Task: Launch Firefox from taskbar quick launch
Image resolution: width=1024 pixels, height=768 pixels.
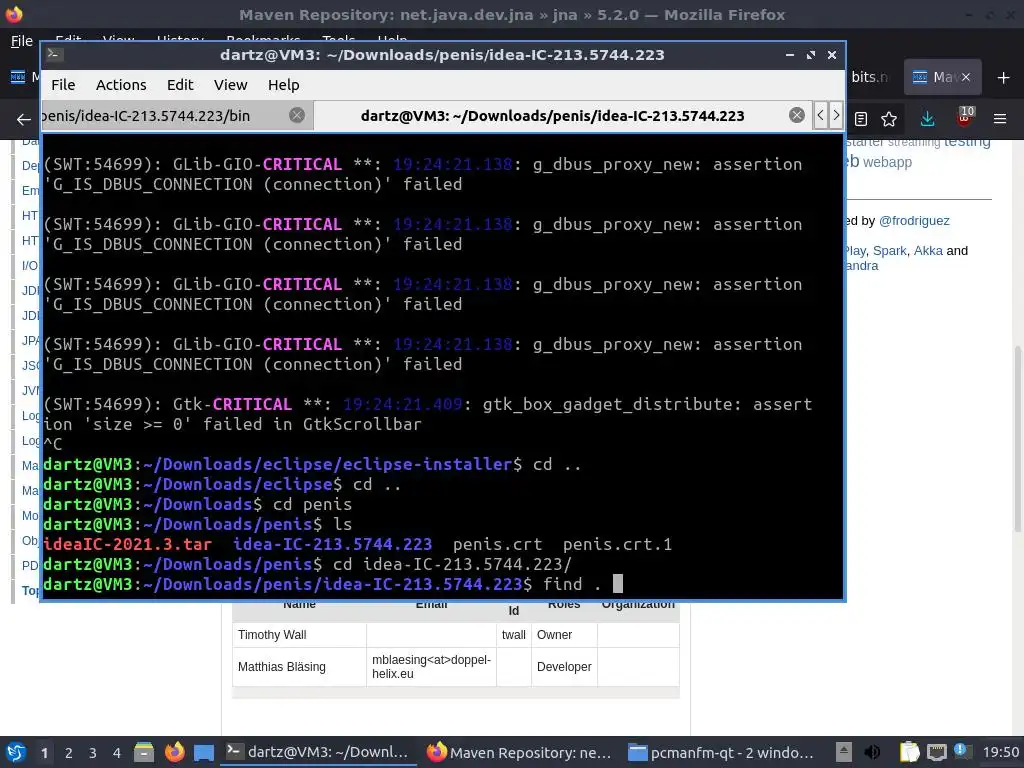Action: [174, 752]
